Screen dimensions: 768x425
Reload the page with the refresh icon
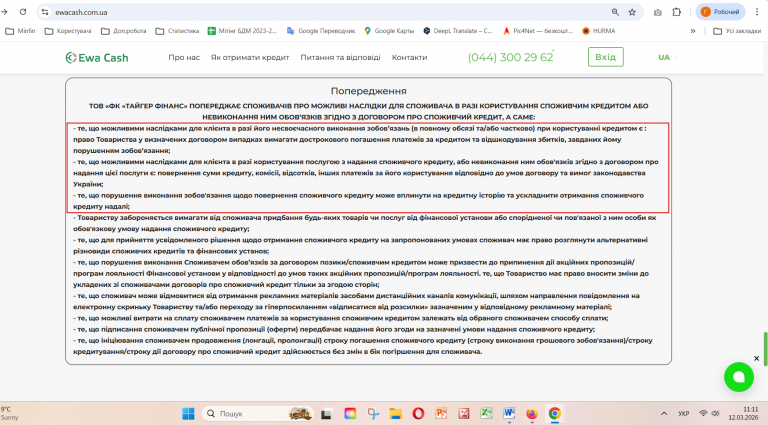[23, 12]
